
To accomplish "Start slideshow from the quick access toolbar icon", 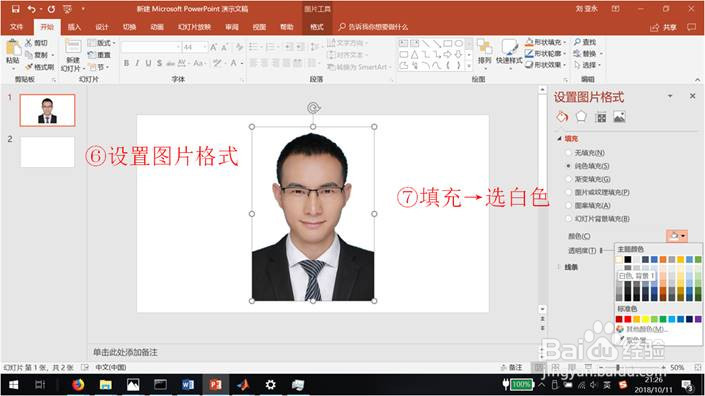I will click(x=67, y=9).
